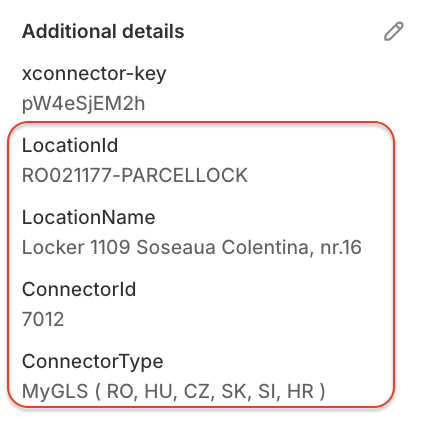Click the LocationName field label
The width and height of the screenshot is (424, 422).
coord(89,217)
